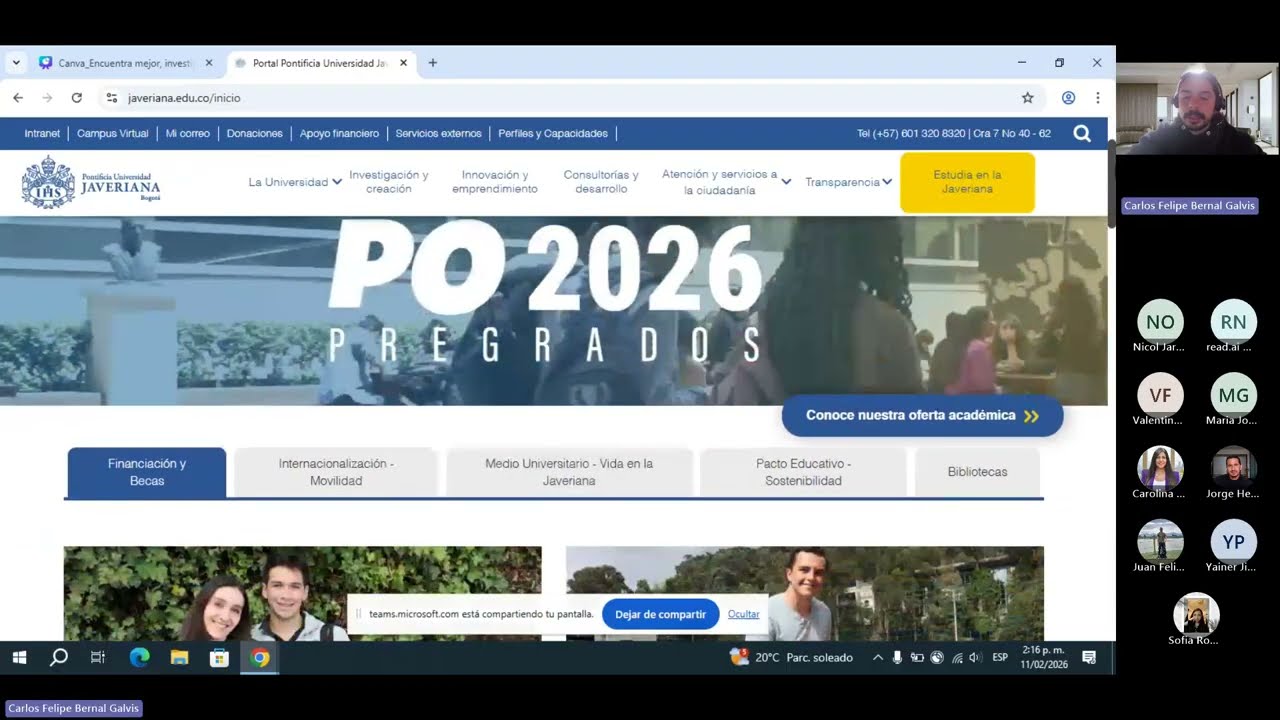Select Medio Universitario - Vida en la Javeriana tab
Viewport: 1280px width, 720px height.
click(x=569, y=472)
